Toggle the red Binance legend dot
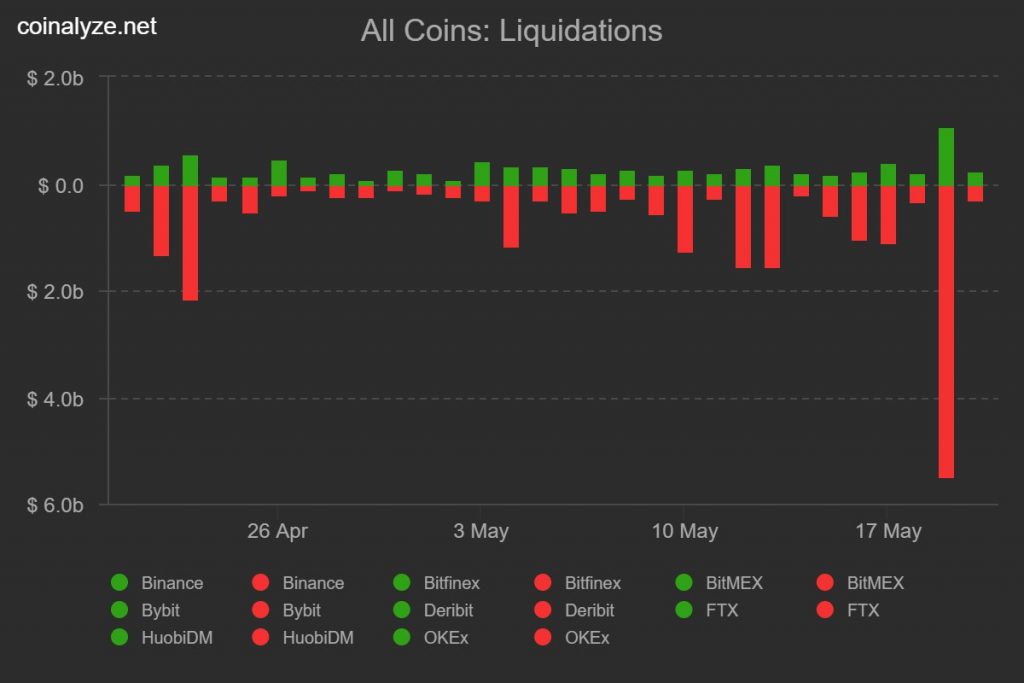Screen dimensions: 1024x683 262,583
